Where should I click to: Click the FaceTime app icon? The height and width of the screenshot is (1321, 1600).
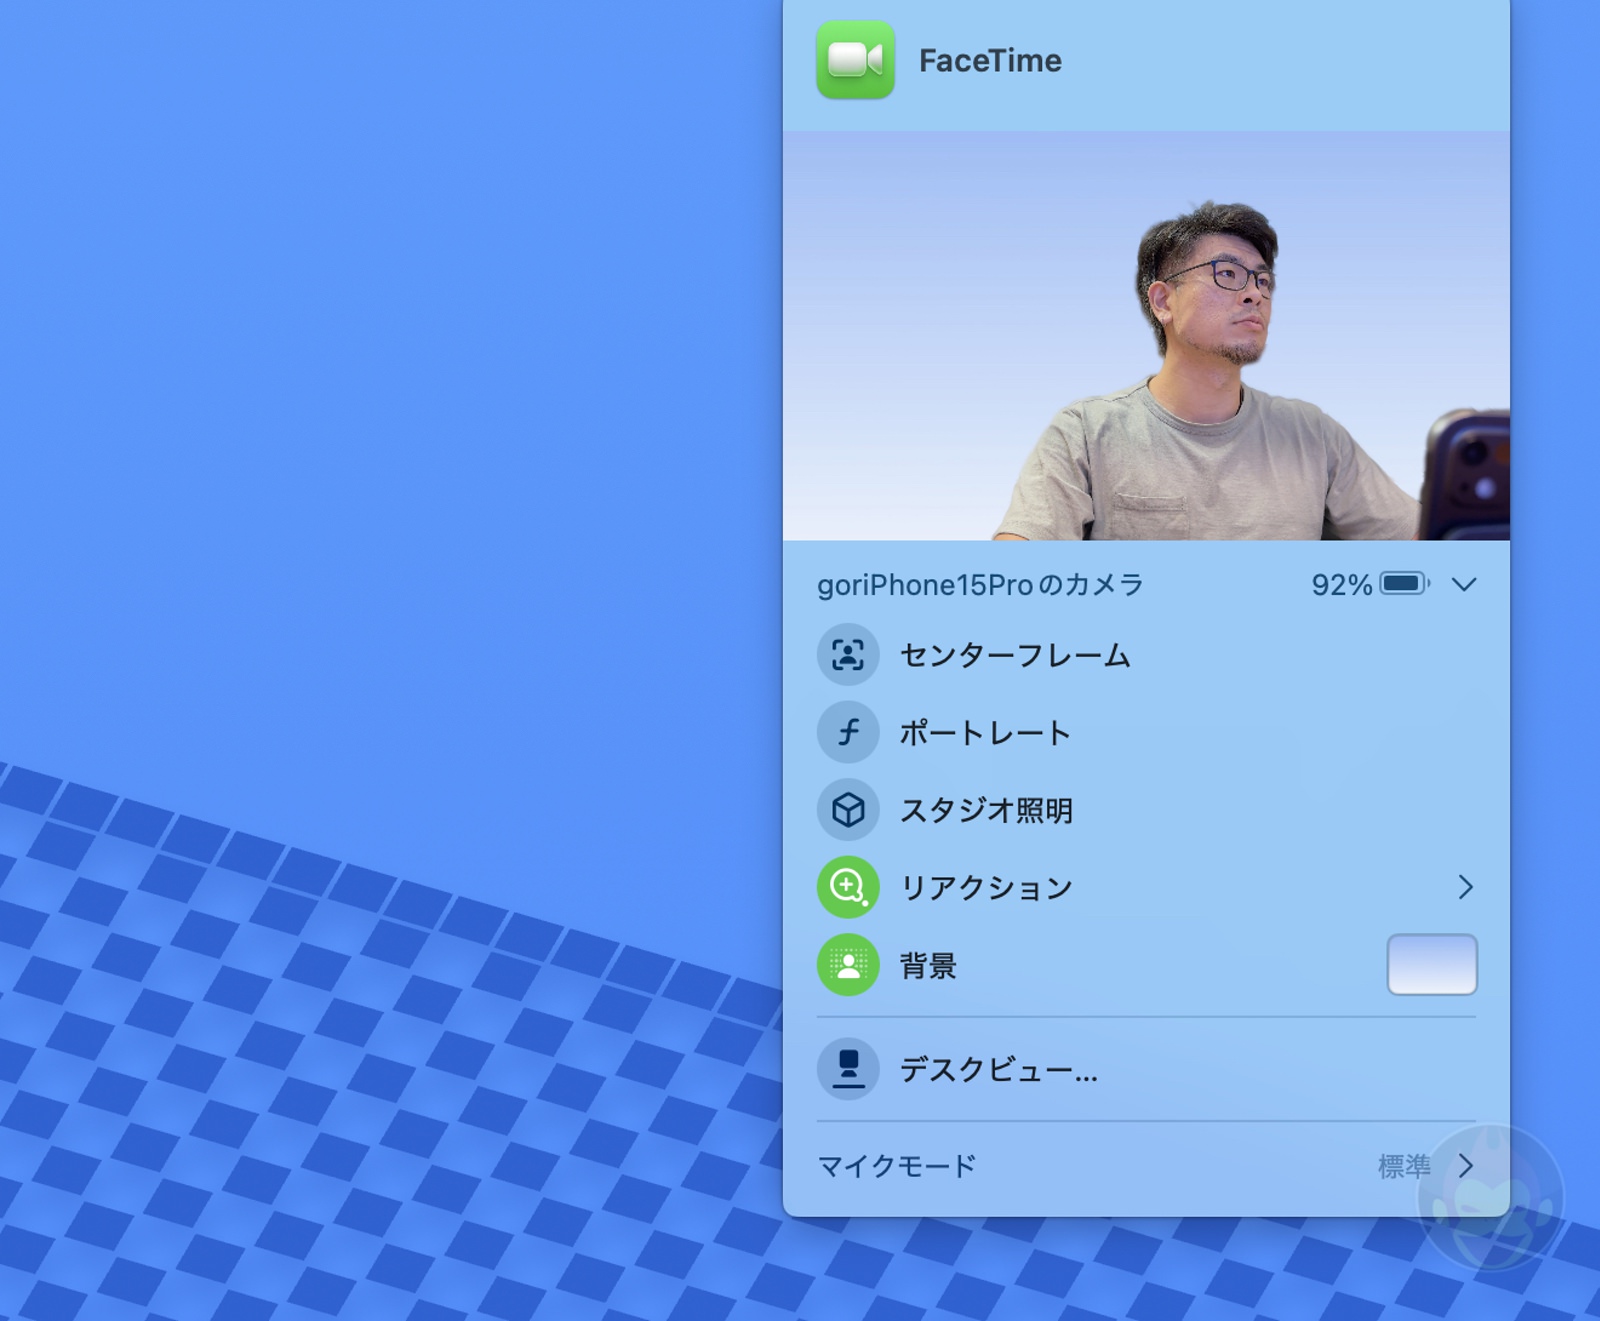pyautogui.click(x=855, y=60)
